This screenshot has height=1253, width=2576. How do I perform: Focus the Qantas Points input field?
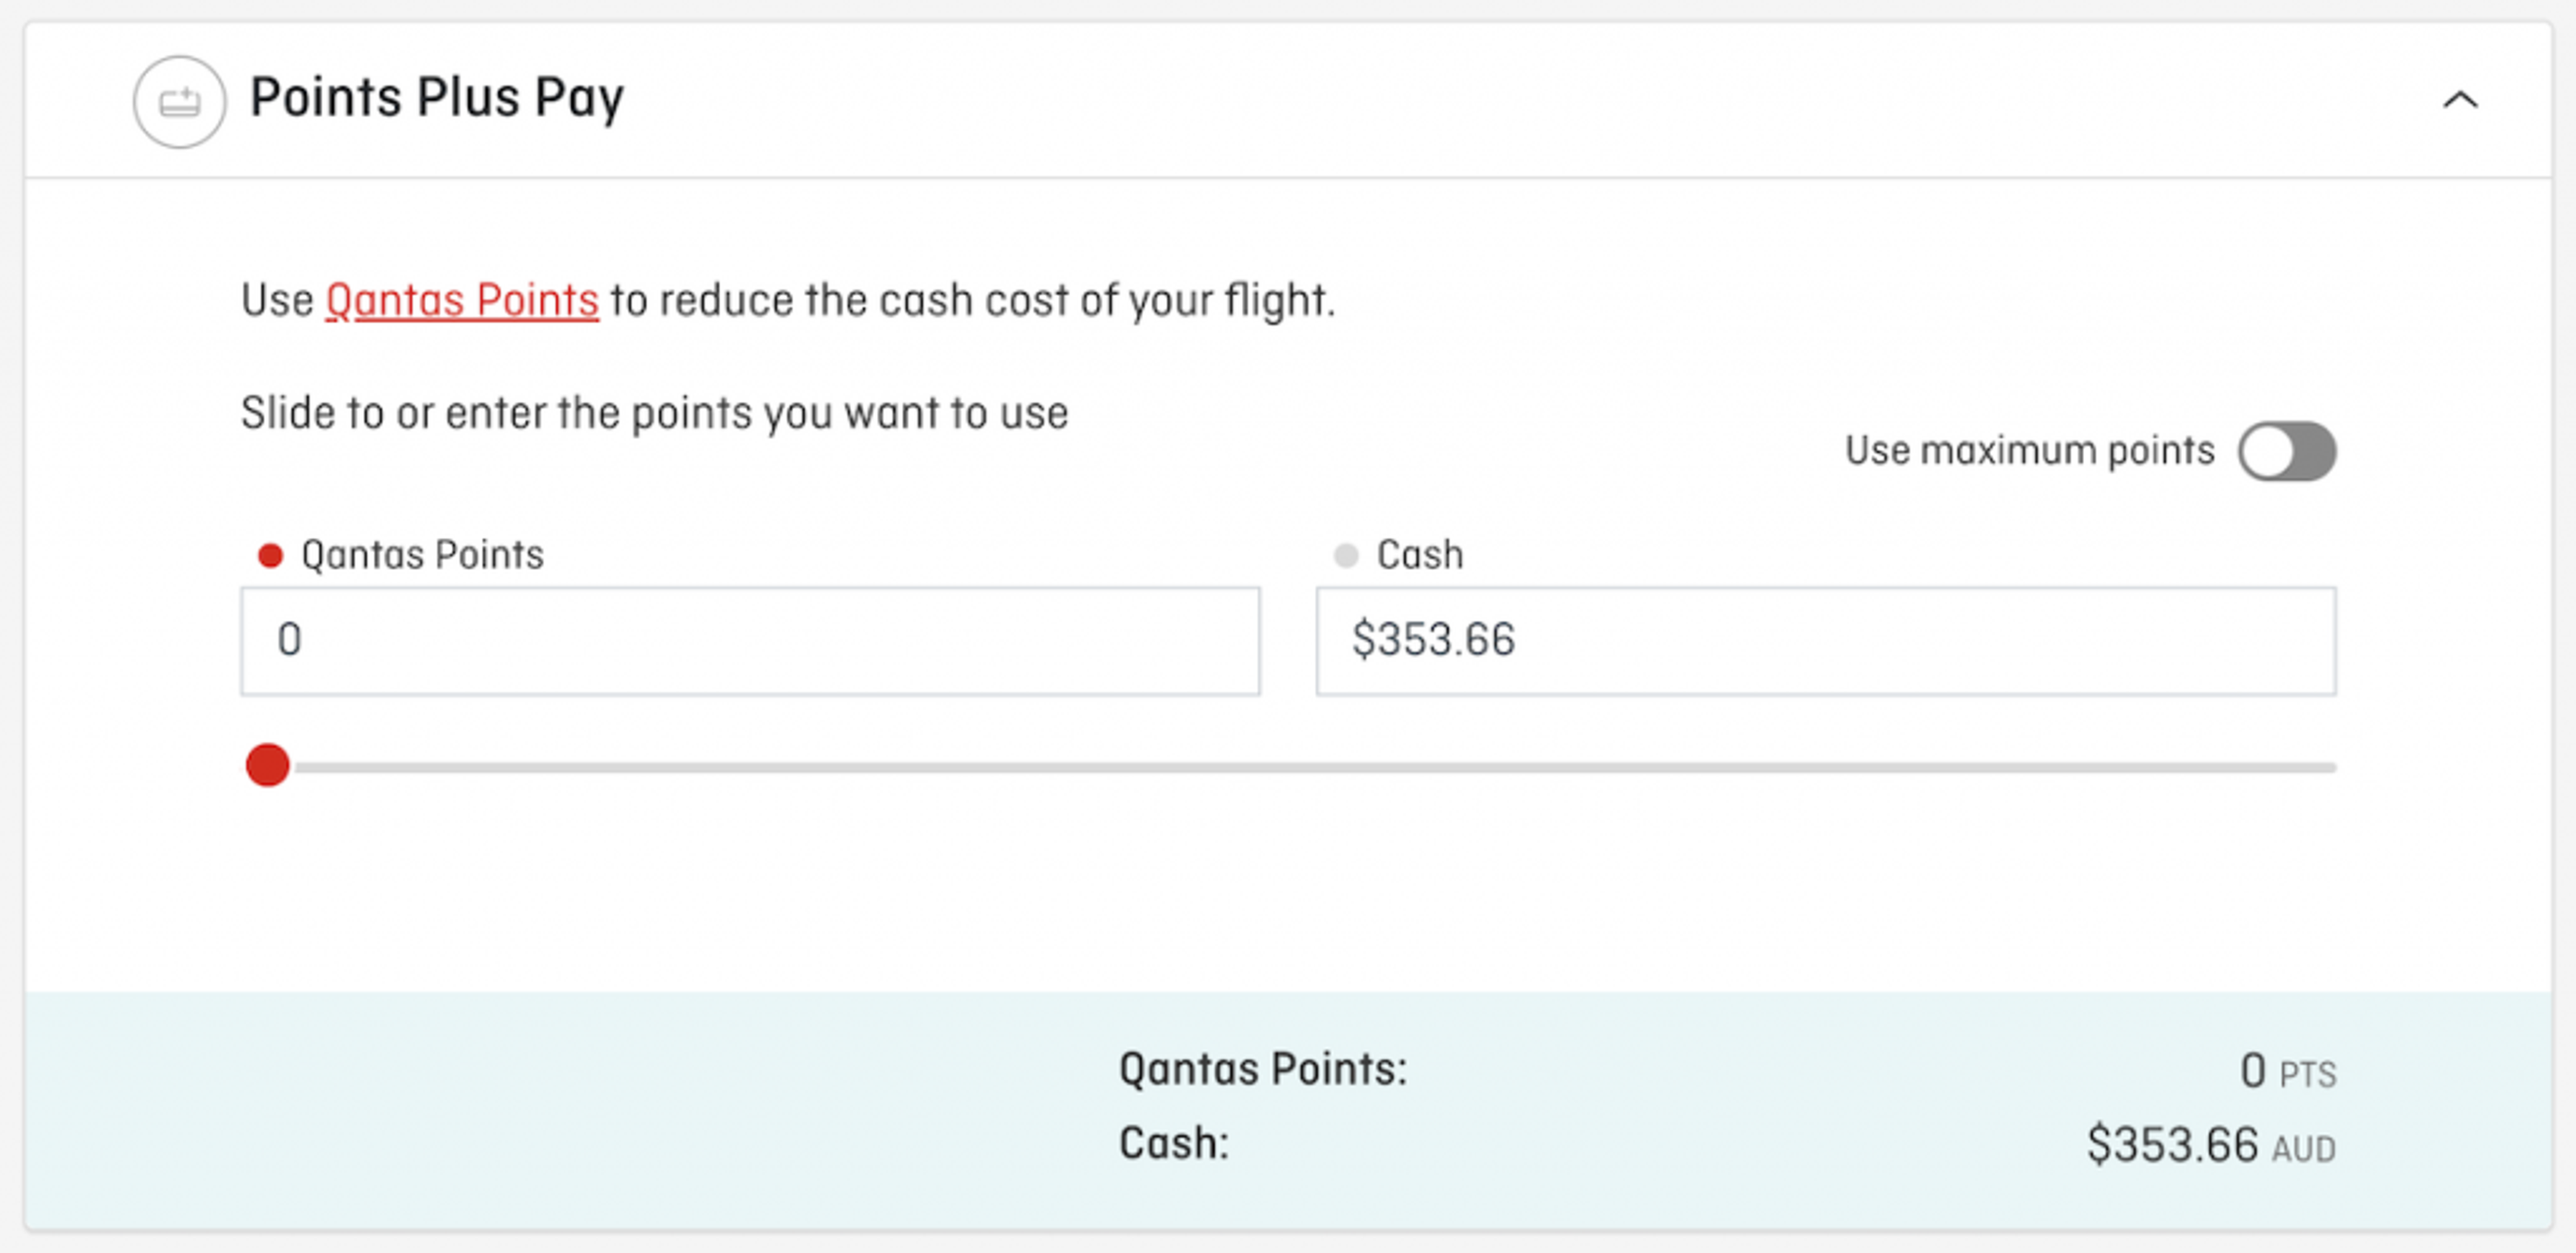[x=750, y=640]
